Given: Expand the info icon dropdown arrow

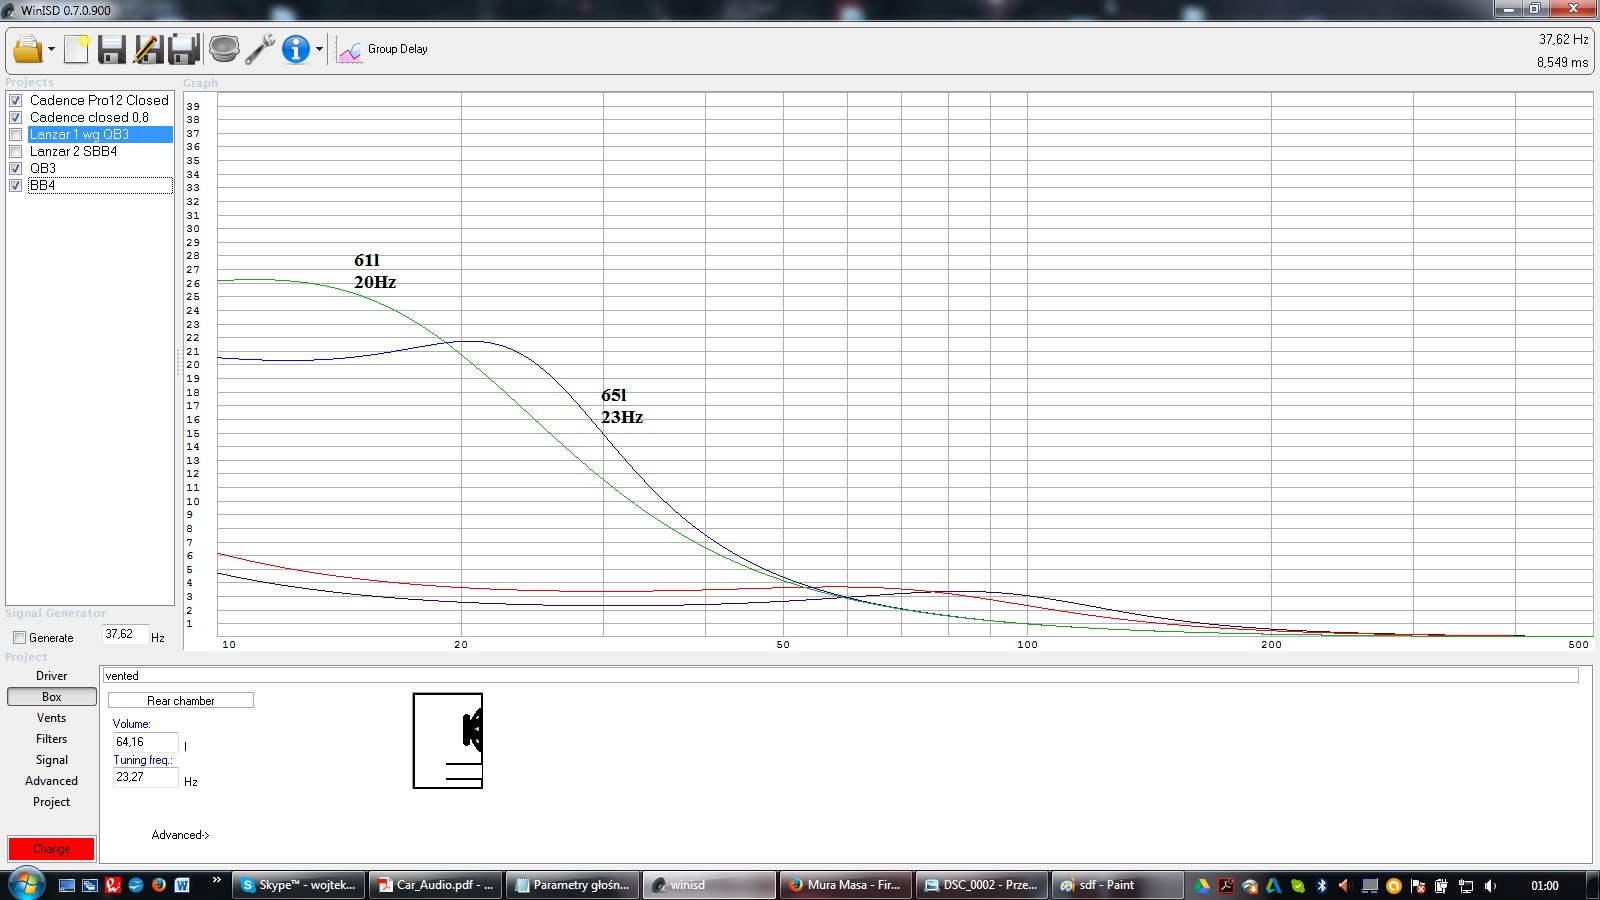Looking at the screenshot, I should 319,49.
